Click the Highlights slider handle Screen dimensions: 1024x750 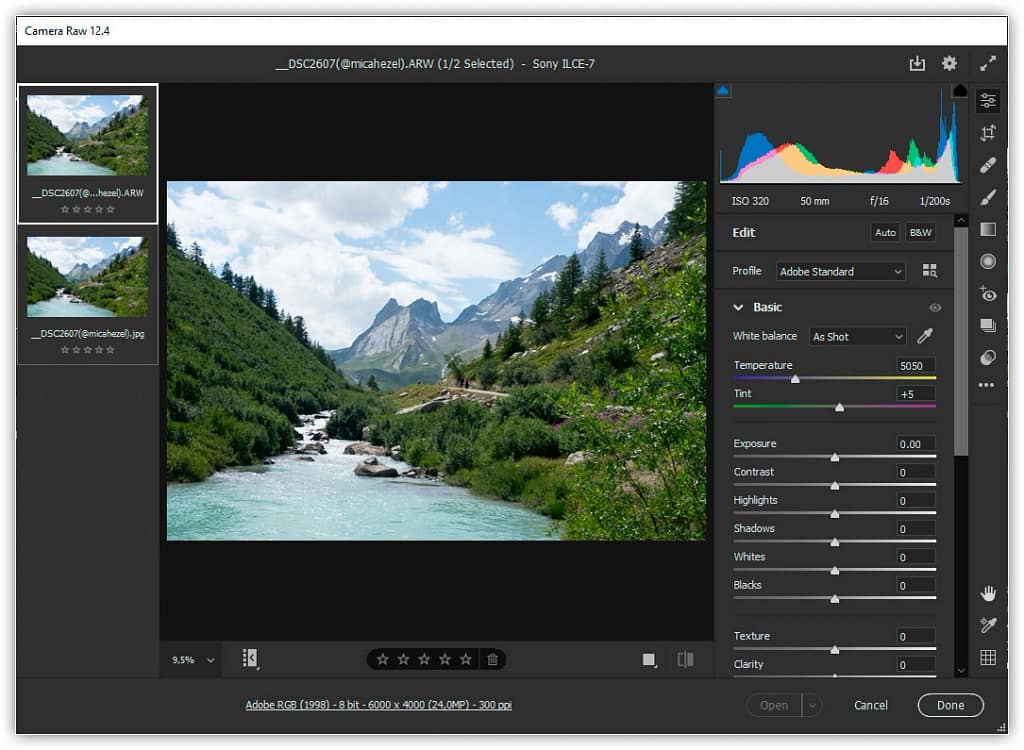(835, 514)
